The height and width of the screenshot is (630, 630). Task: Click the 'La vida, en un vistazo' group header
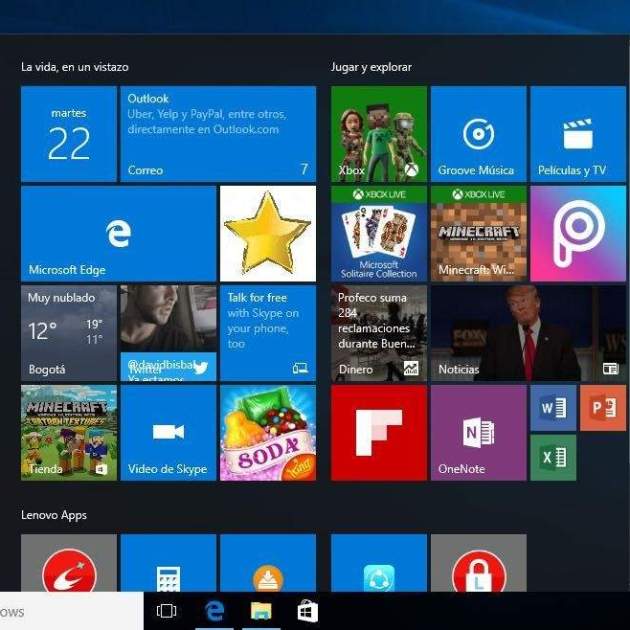tap(75, 67)
